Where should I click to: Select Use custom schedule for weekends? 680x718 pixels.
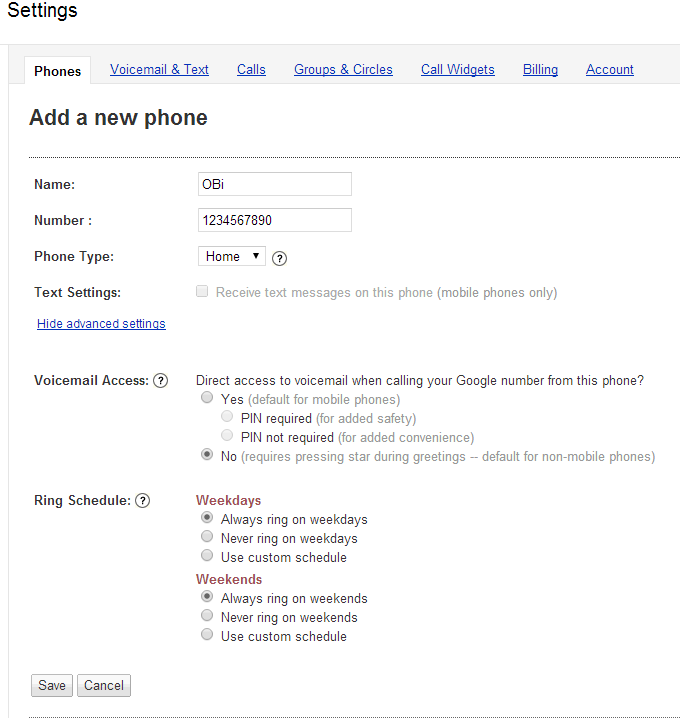click(207, 635)
